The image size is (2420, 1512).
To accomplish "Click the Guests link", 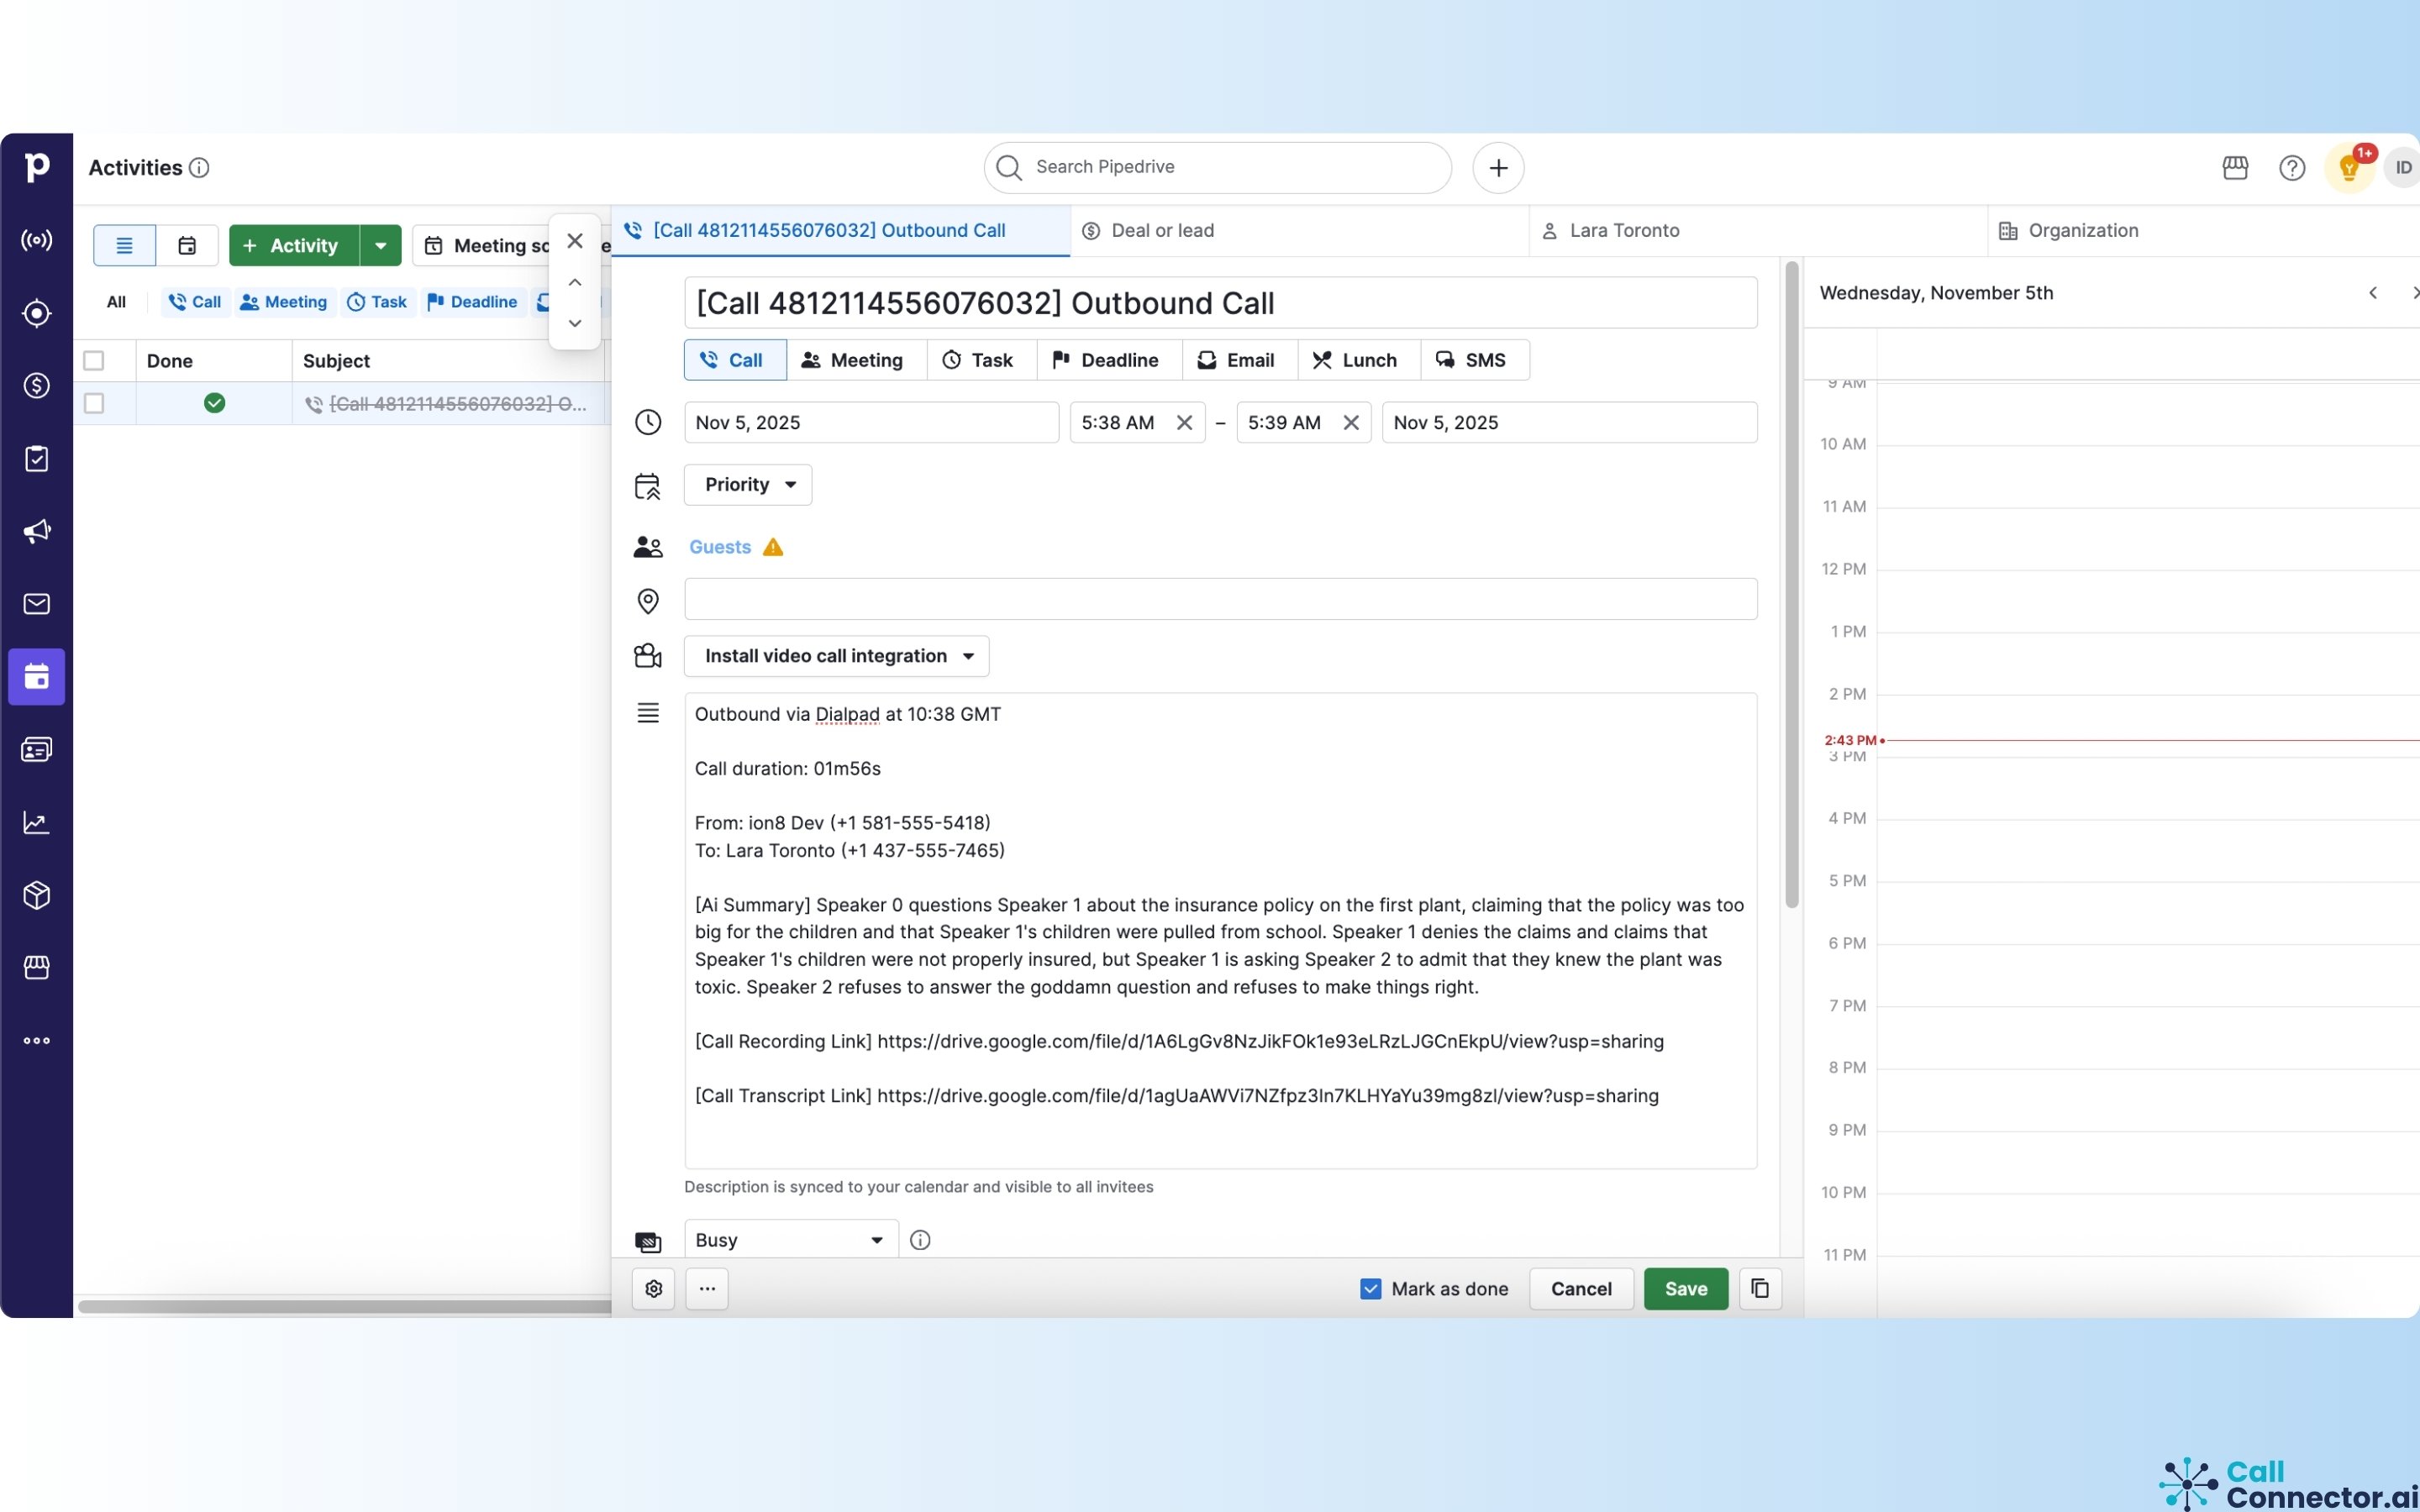I will click(720, 547).
